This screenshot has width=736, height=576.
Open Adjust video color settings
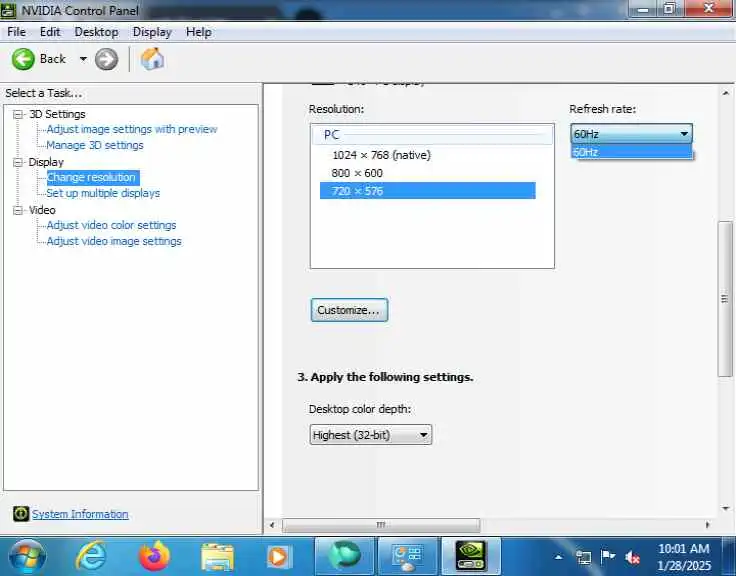[111, 225]
